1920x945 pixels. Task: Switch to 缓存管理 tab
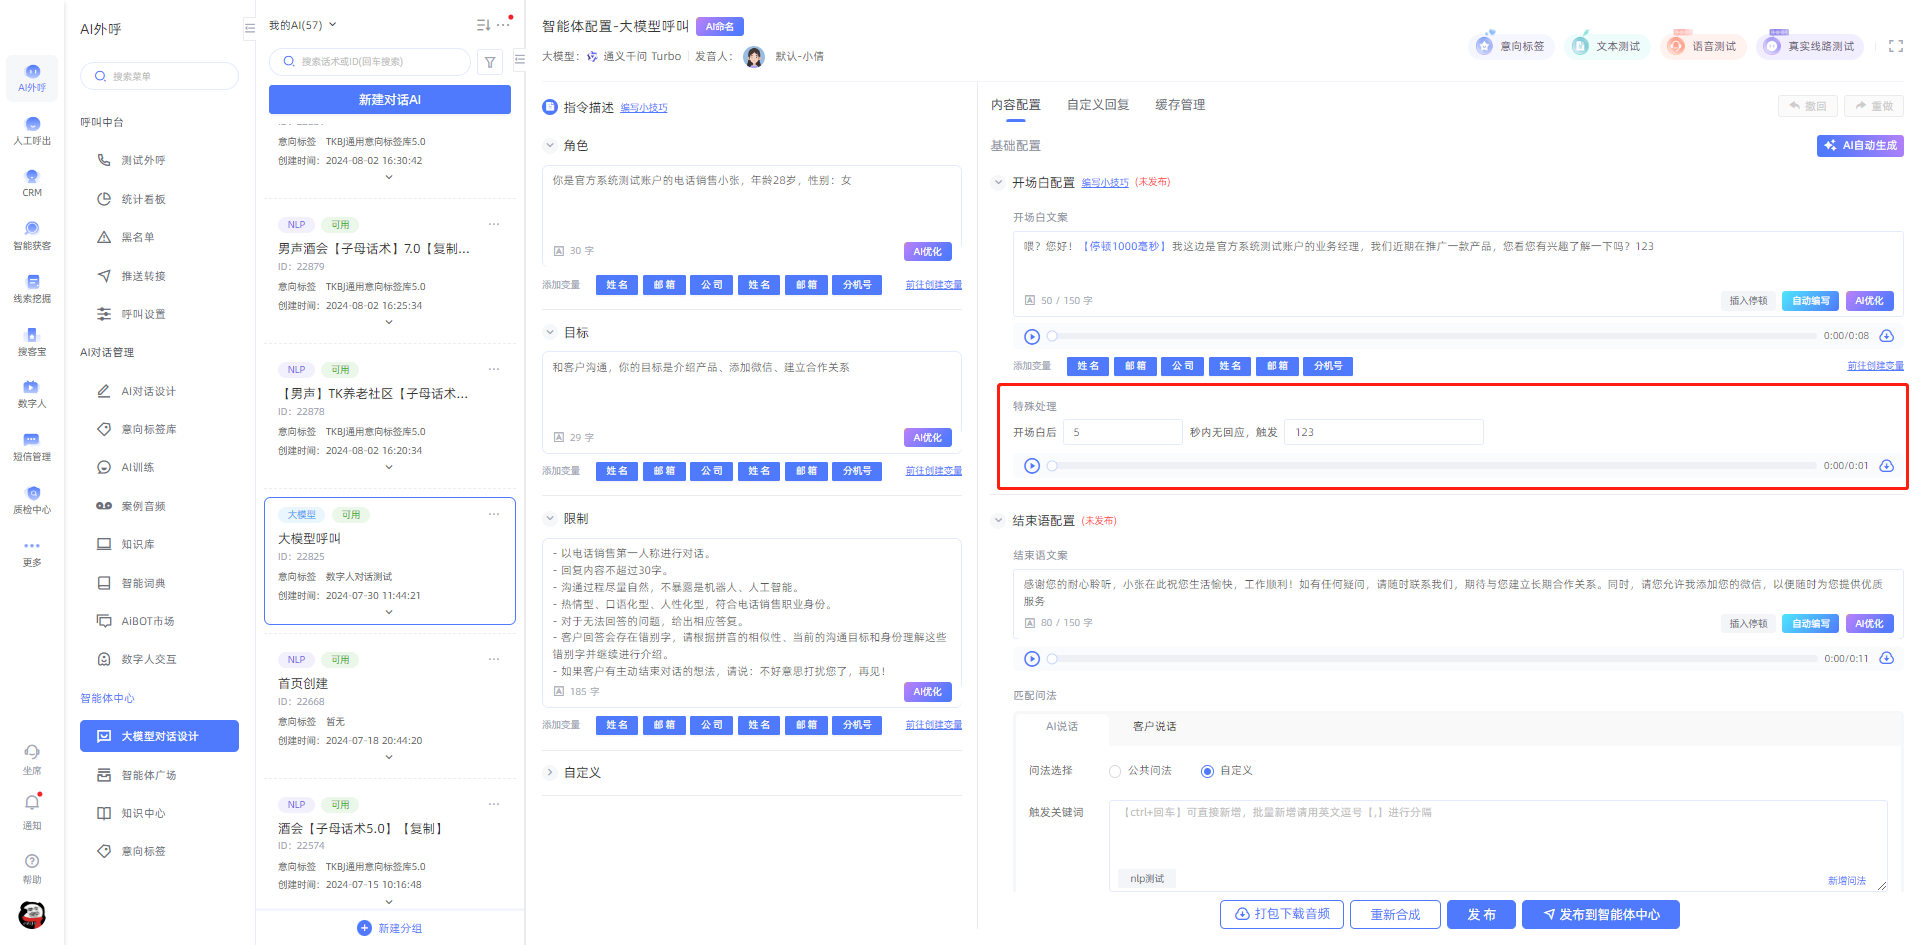coord(1180,105)
